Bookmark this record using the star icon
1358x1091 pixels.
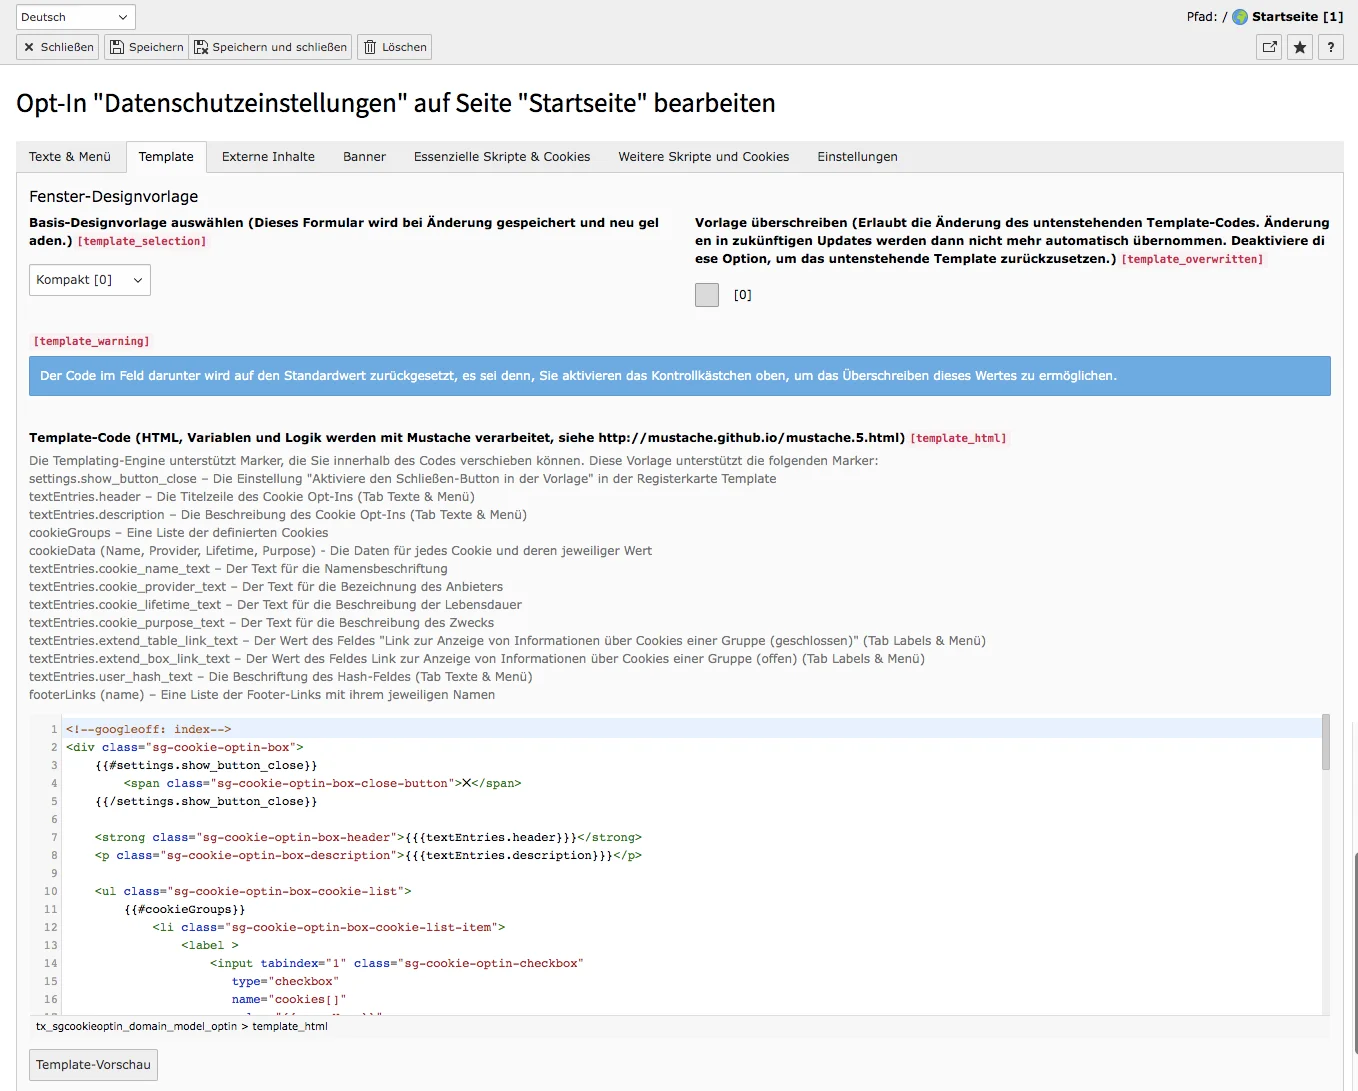pos(1299,47)
